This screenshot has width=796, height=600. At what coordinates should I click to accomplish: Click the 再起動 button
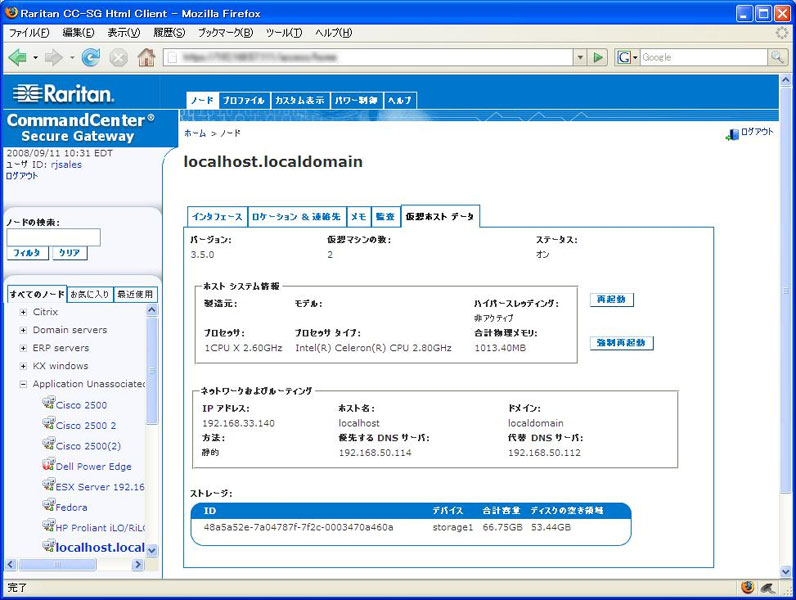pyautogui.click(x=612, y=299)
